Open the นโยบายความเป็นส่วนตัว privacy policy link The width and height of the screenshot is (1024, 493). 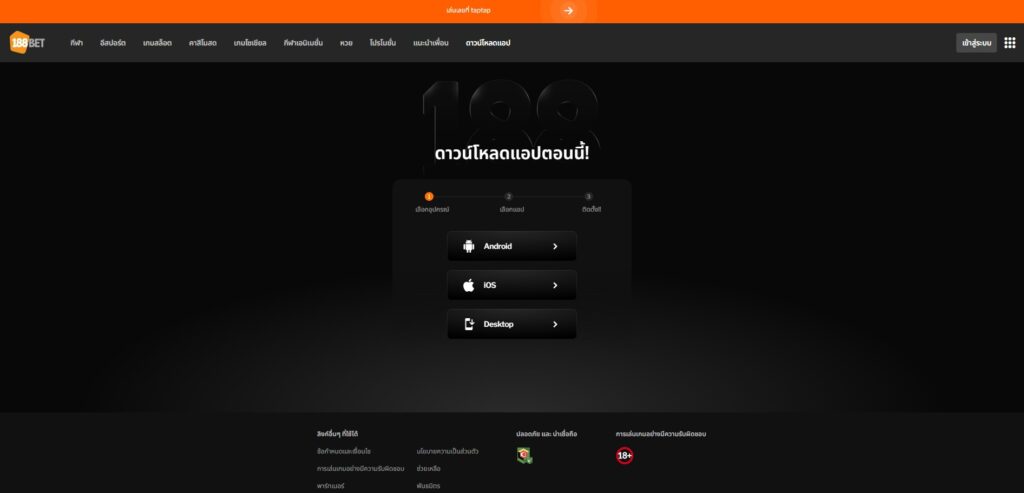point(447,451)
